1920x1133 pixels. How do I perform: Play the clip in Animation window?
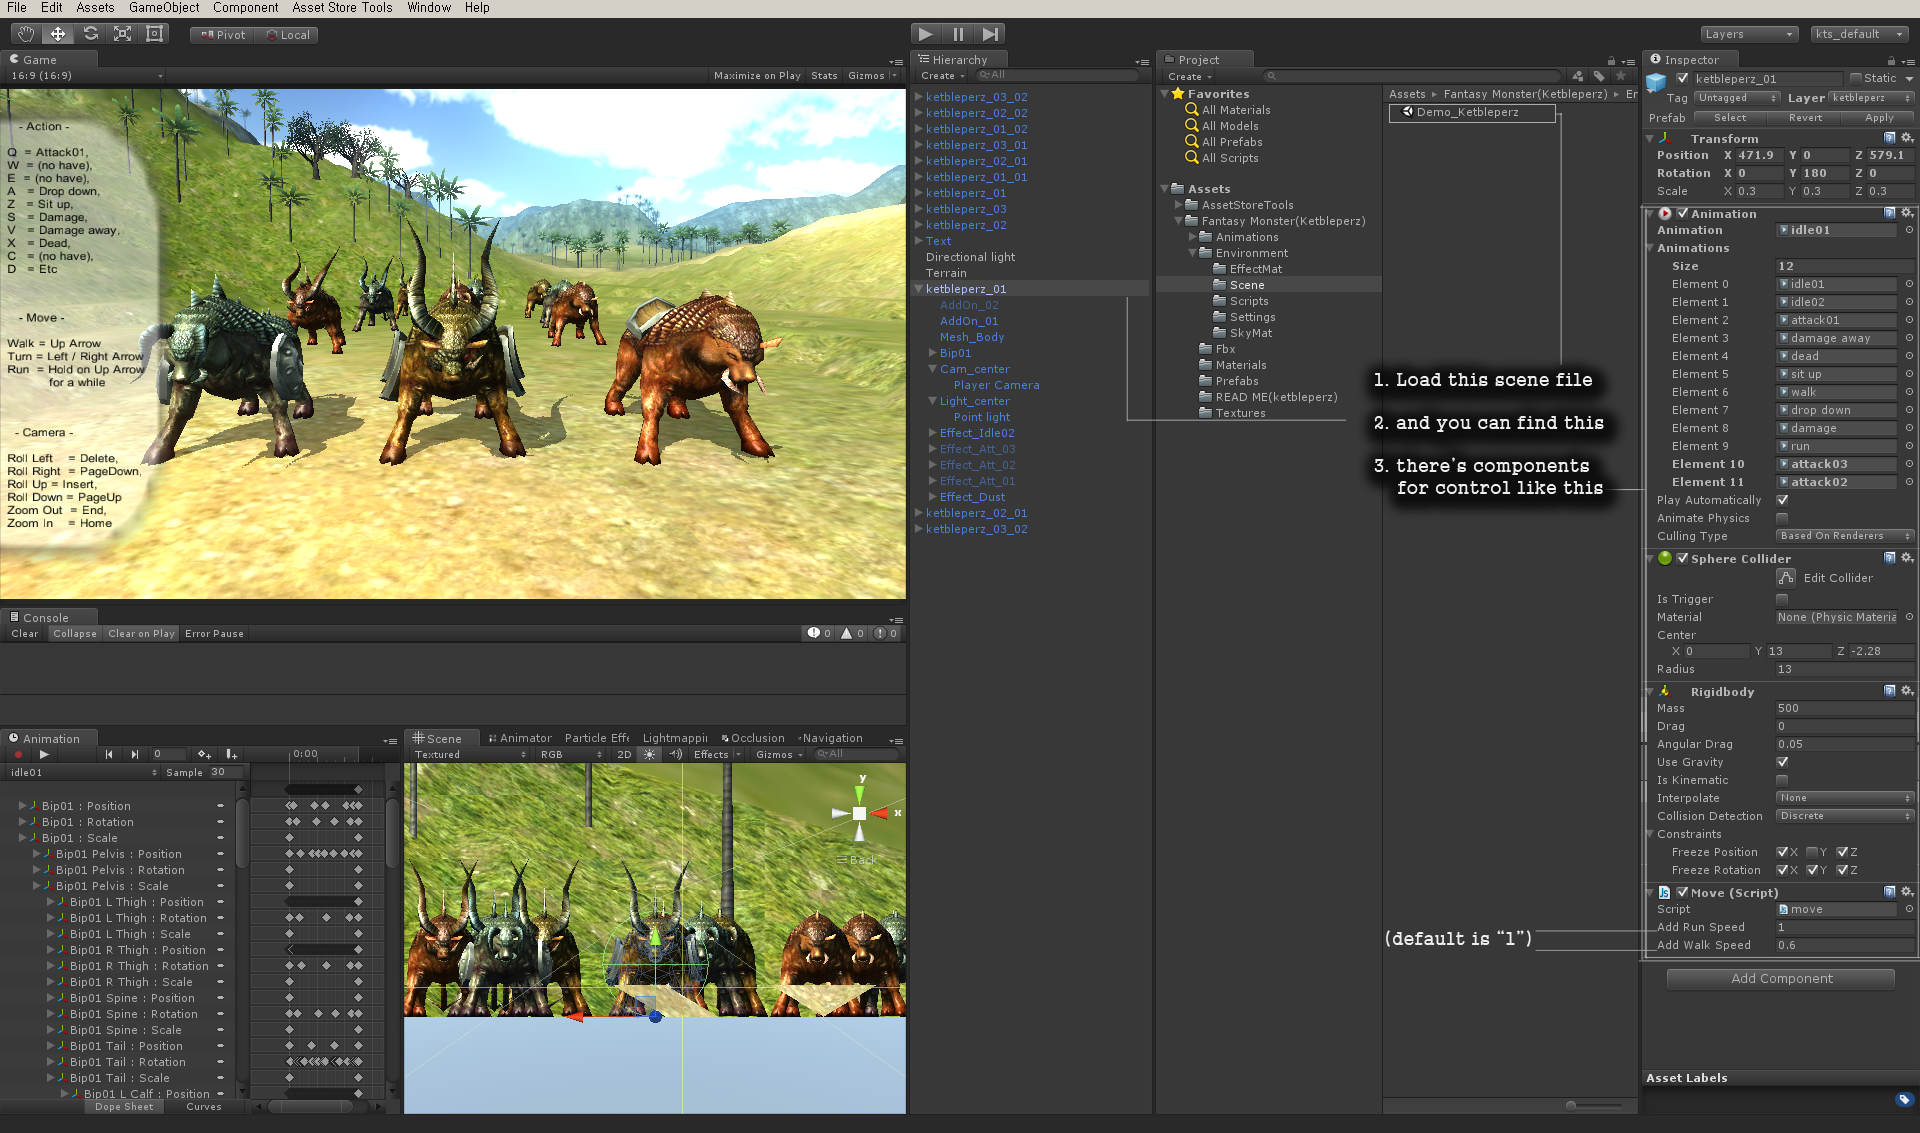[44, 755]
